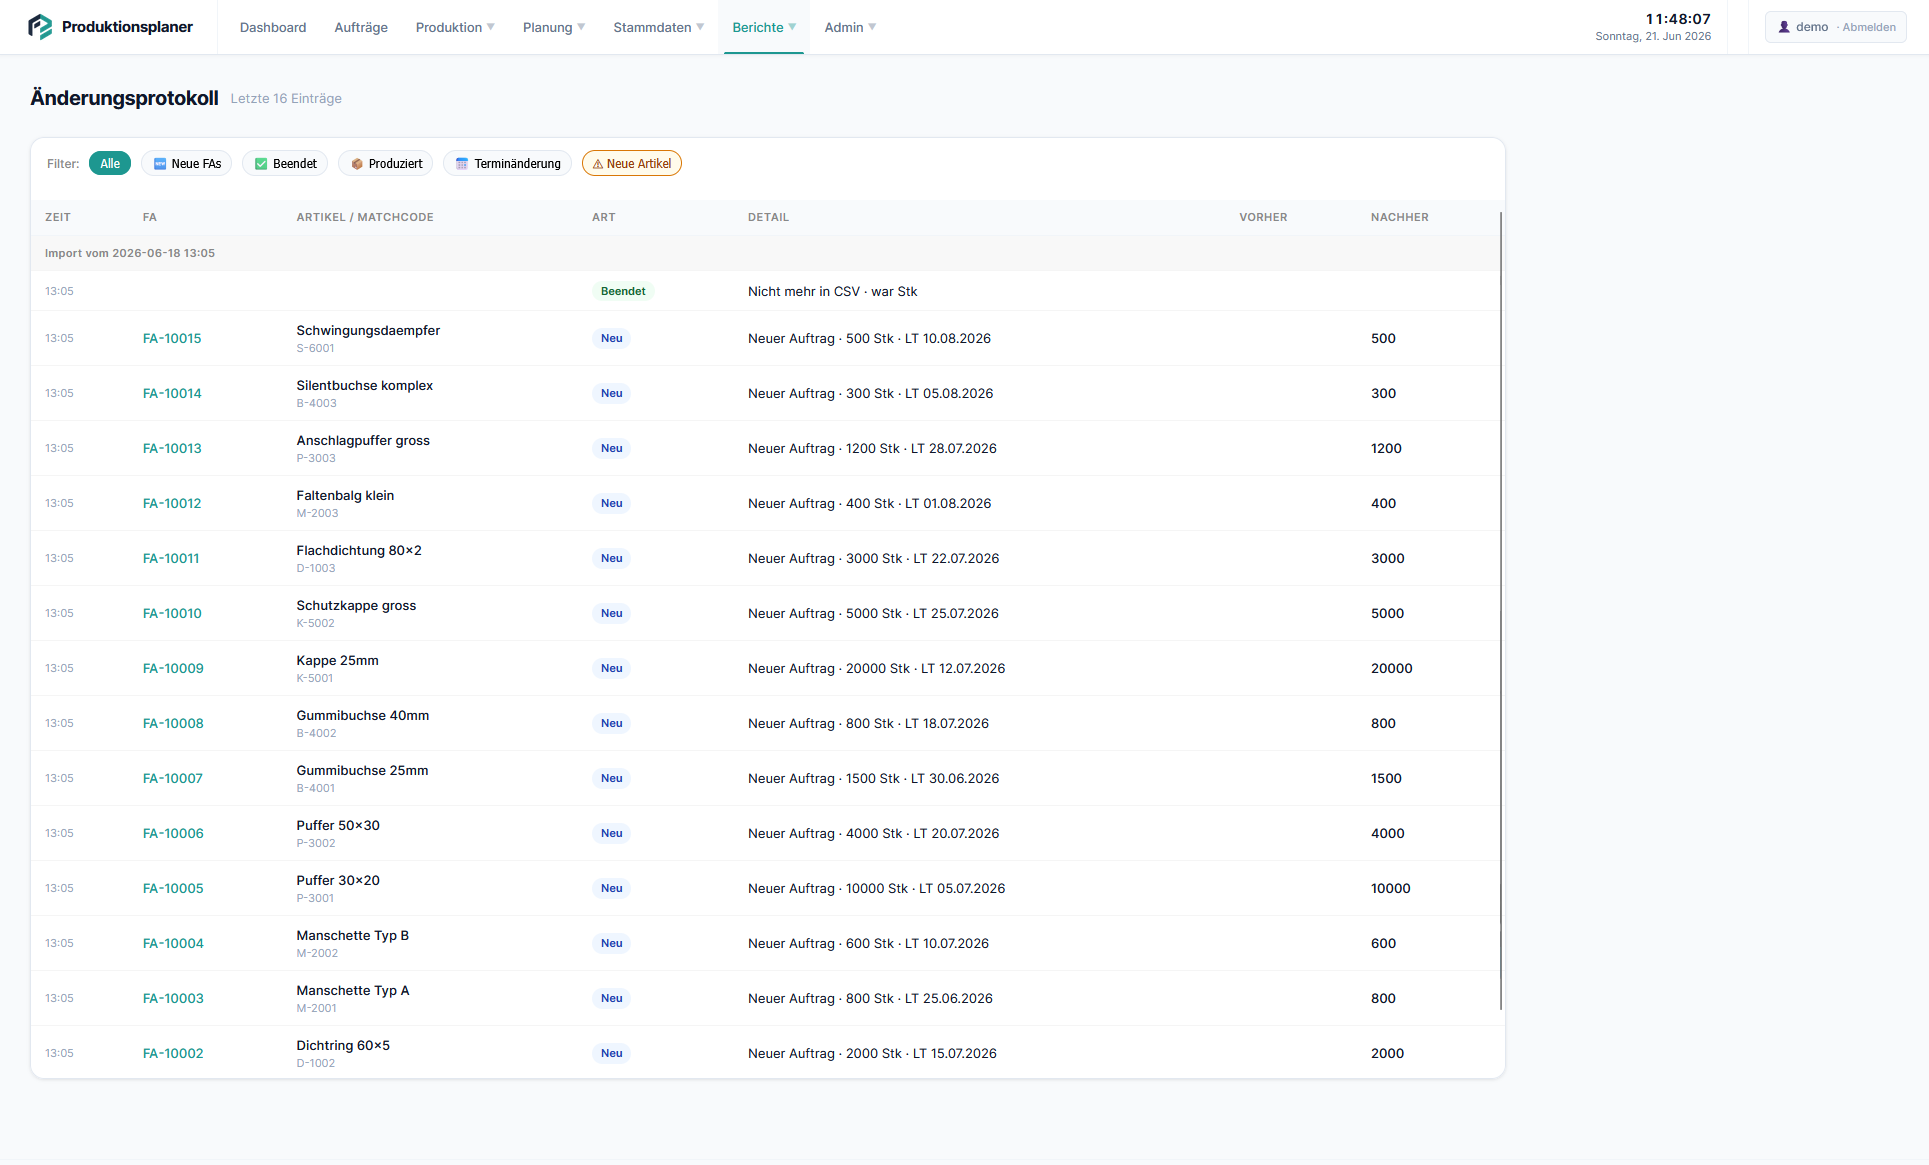Filter by Neue Artikel warnings
This screenshot has height=1165, width=1929.
click(632, 163)
